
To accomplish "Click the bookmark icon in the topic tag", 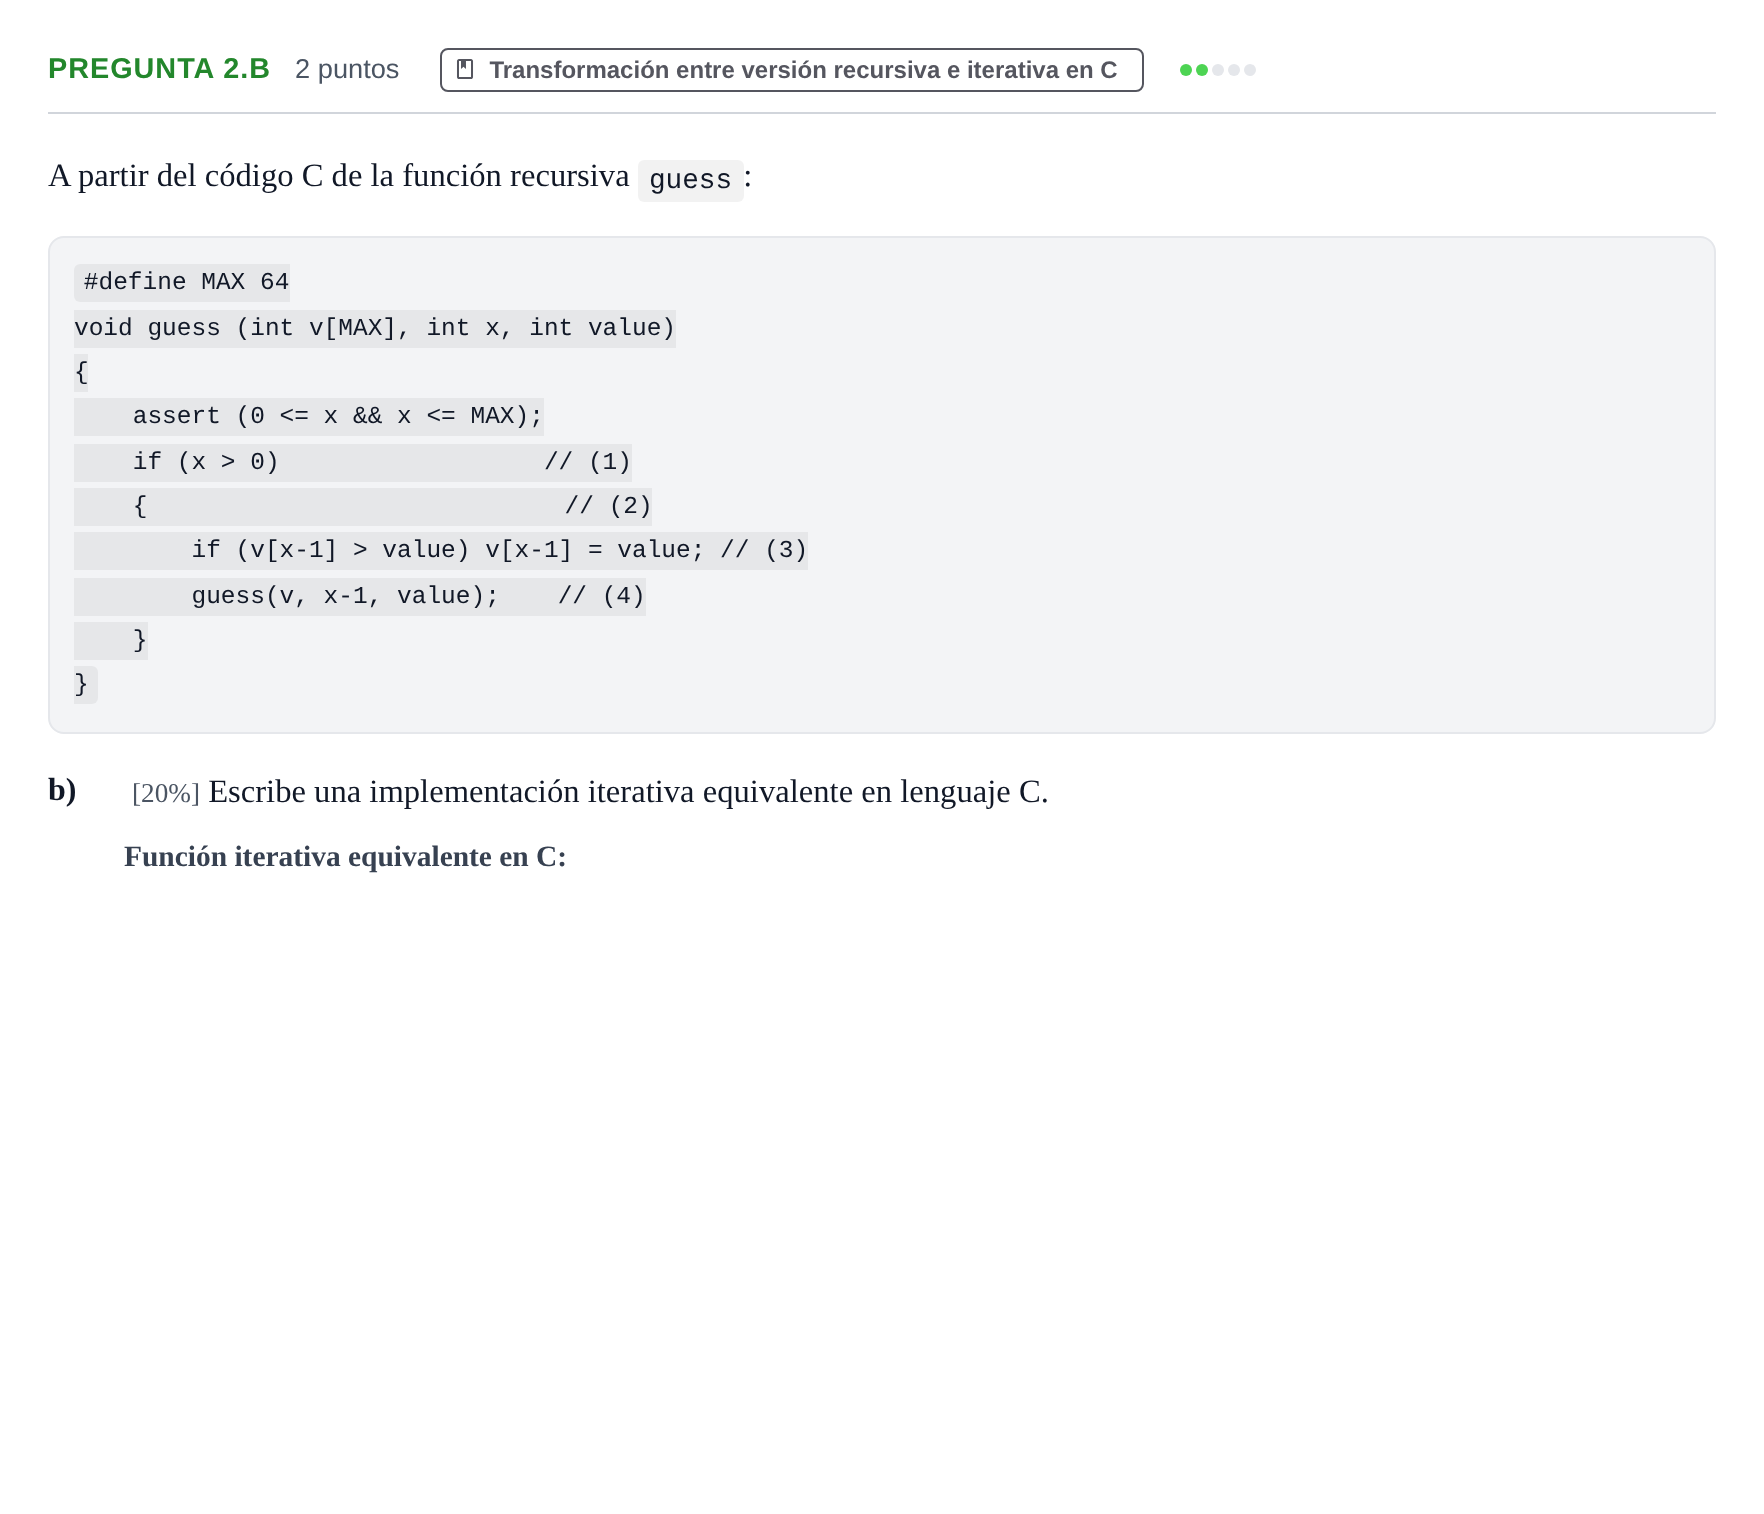I will click(465, 69).
